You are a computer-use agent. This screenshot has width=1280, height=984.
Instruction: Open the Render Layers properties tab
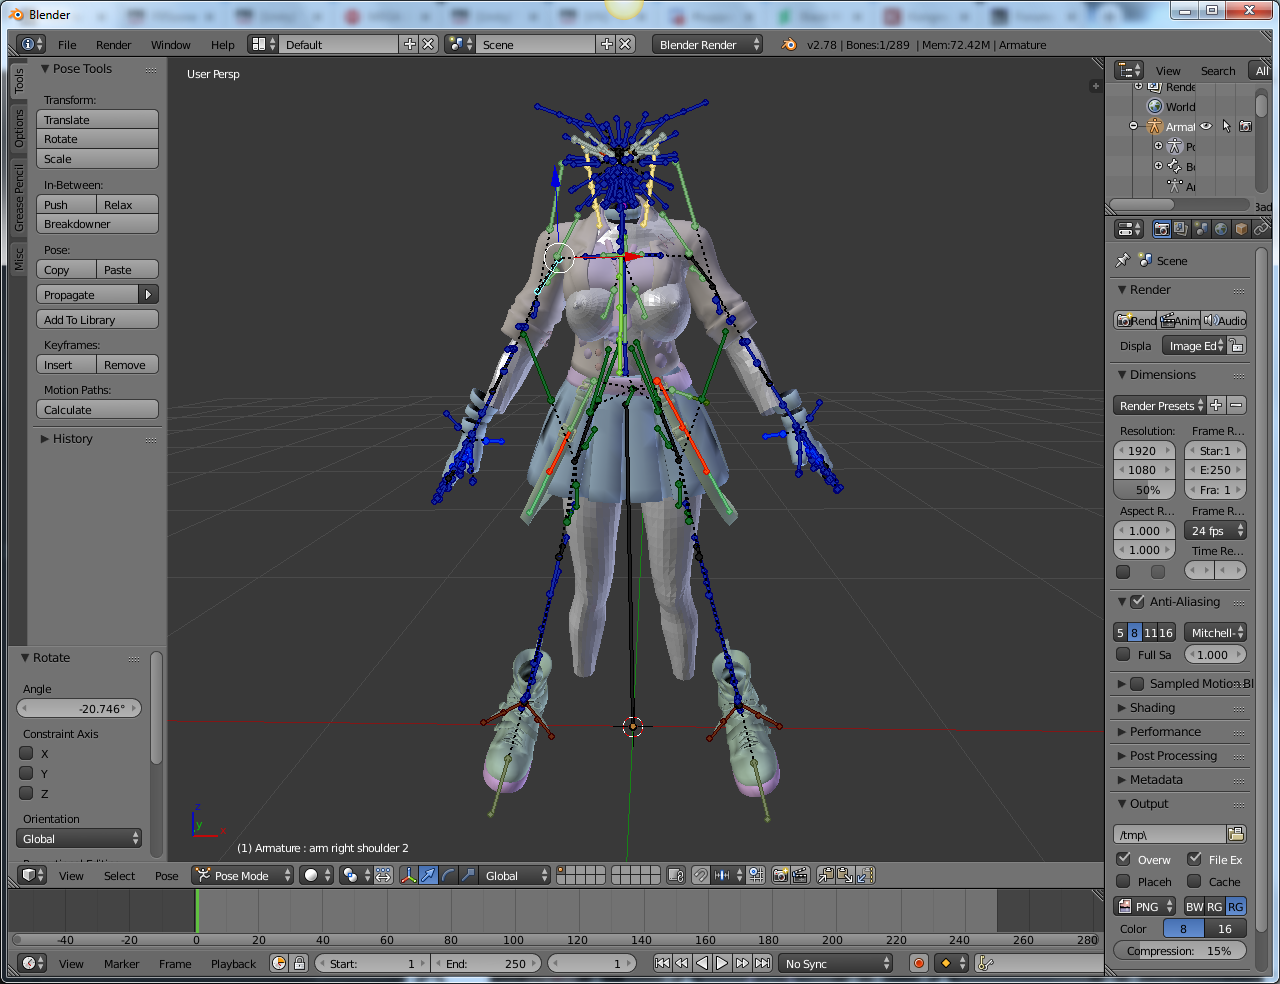click(1181, 229)
